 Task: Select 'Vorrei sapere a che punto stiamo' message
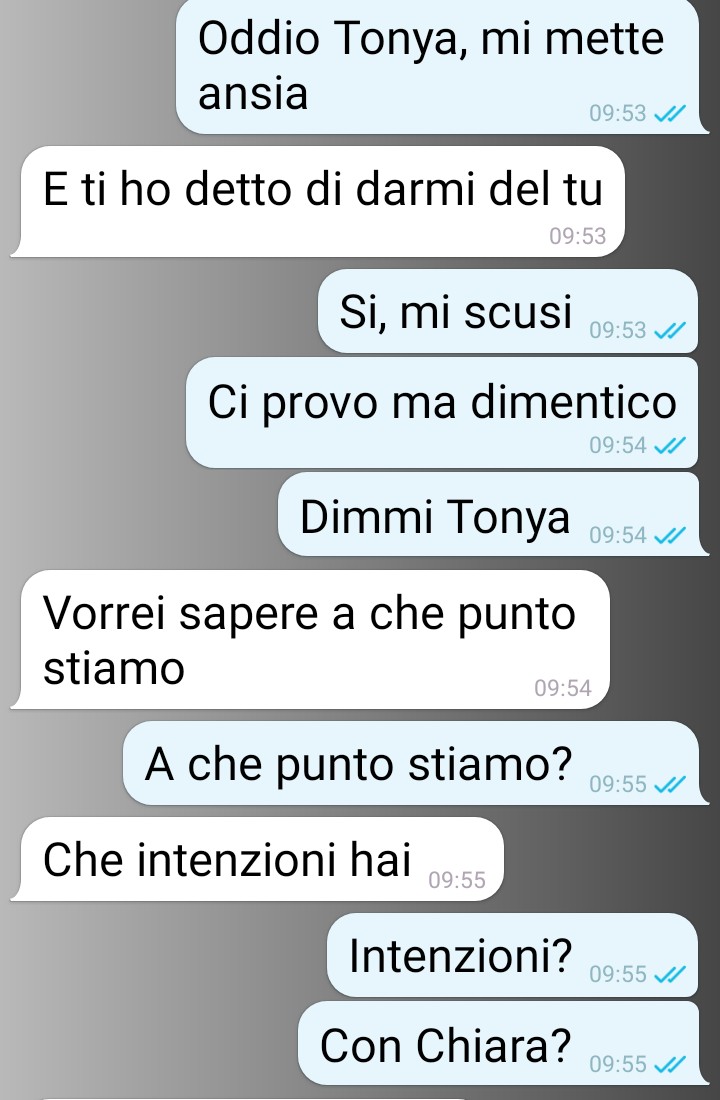point(310,639)
